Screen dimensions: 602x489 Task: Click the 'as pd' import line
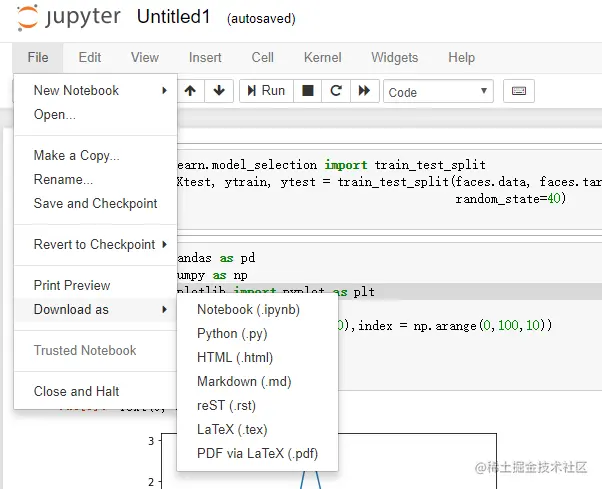(x=216, y=258)
